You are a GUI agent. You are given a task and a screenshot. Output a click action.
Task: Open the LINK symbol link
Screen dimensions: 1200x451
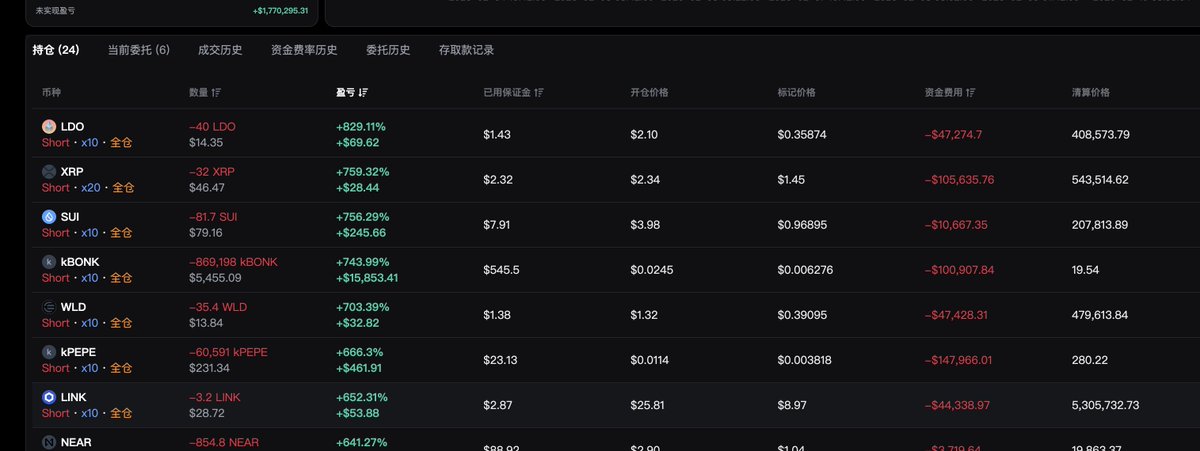[74, 397]
